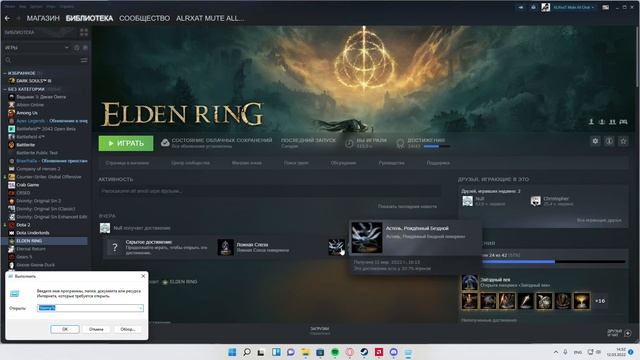Screen dimensions: 640x360
Task: Click the achievements progress bar 24 of 42
Action: pyautogui.click(x=553, y=262)
